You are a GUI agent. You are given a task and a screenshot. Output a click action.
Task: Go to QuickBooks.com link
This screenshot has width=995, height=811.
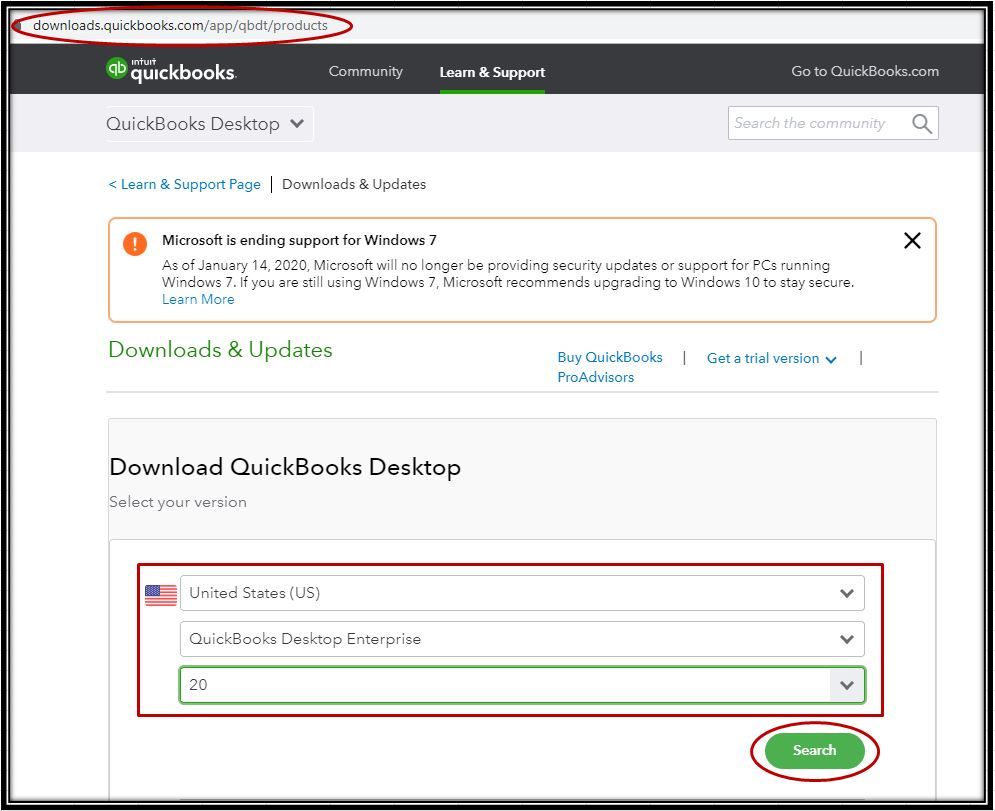pyautogui.click(x=865, y=71)
